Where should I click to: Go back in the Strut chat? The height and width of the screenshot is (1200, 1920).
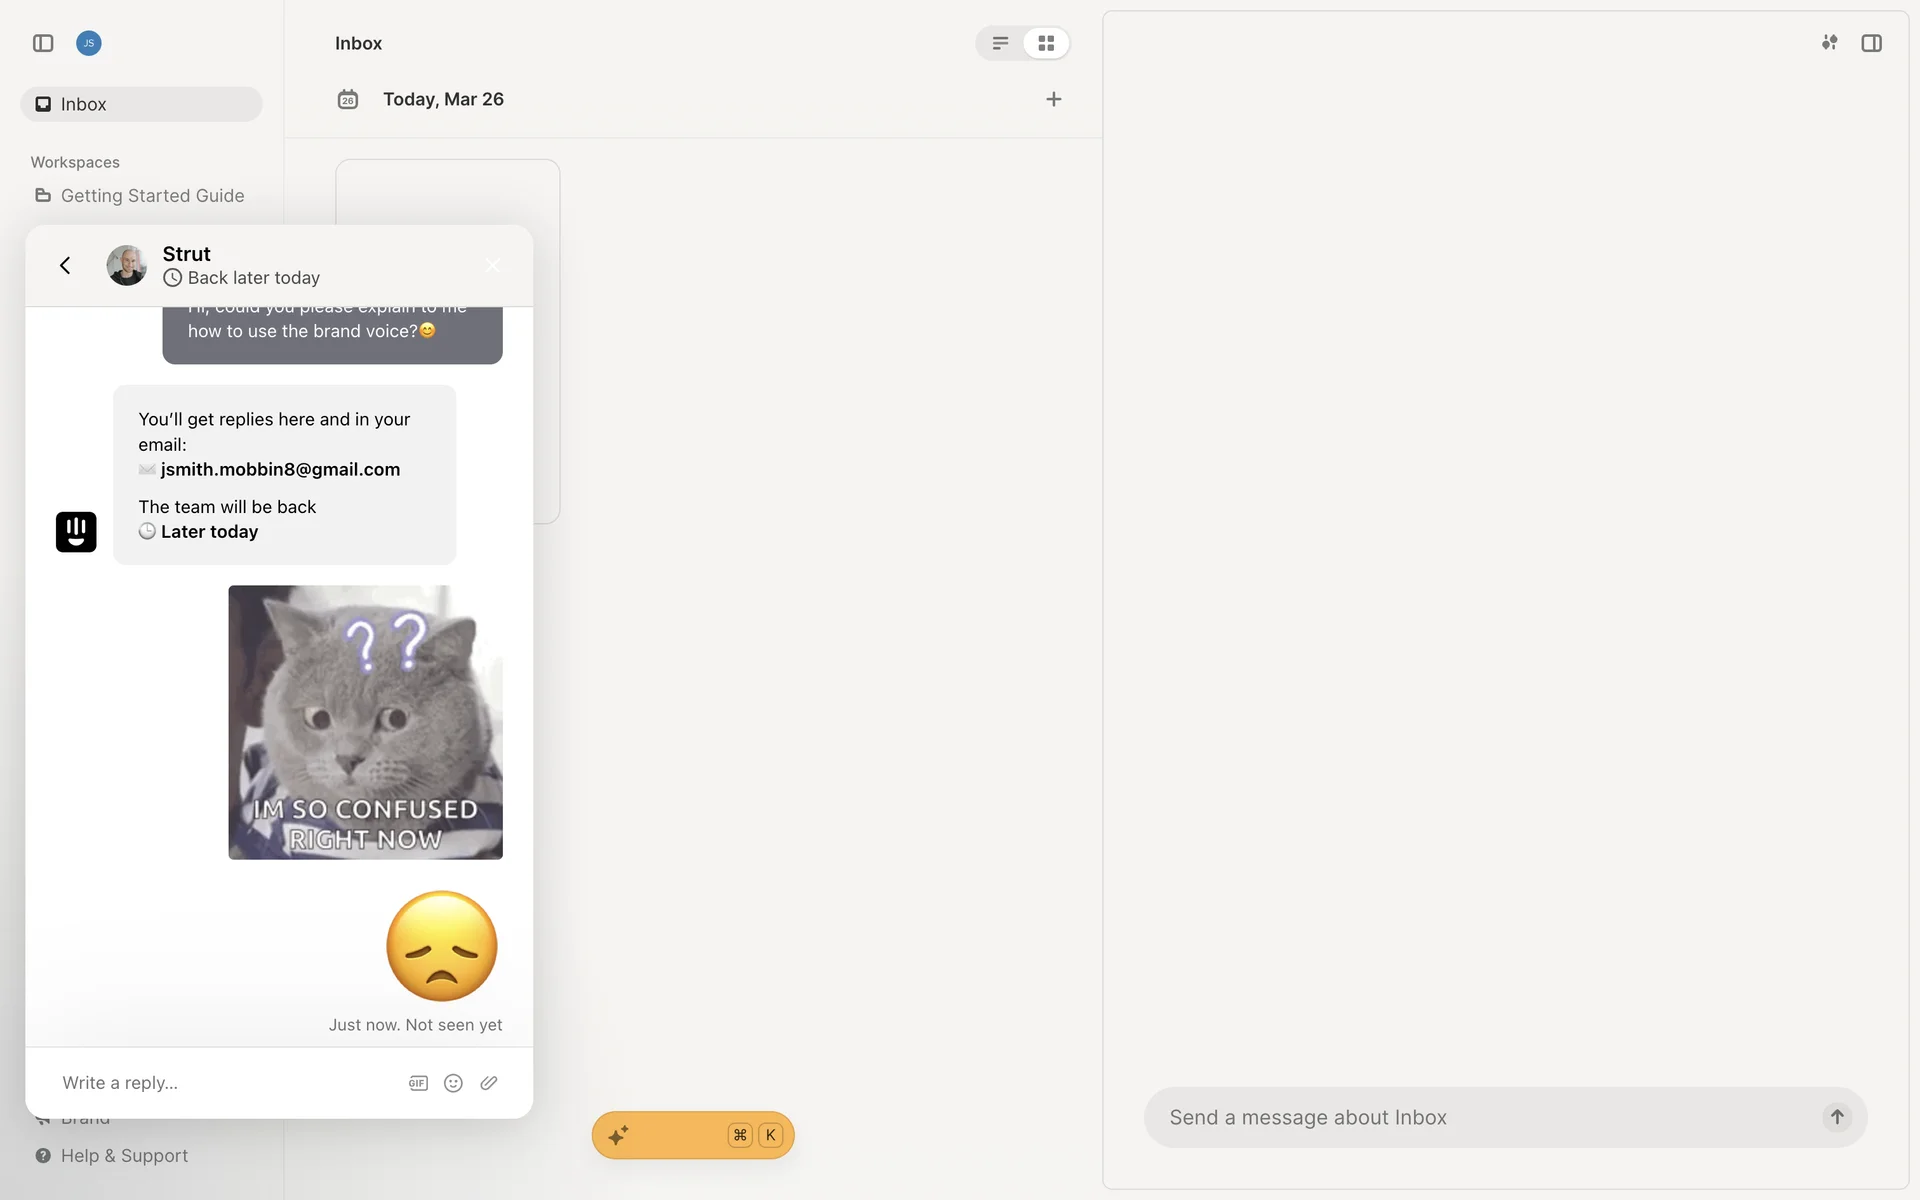65,265
